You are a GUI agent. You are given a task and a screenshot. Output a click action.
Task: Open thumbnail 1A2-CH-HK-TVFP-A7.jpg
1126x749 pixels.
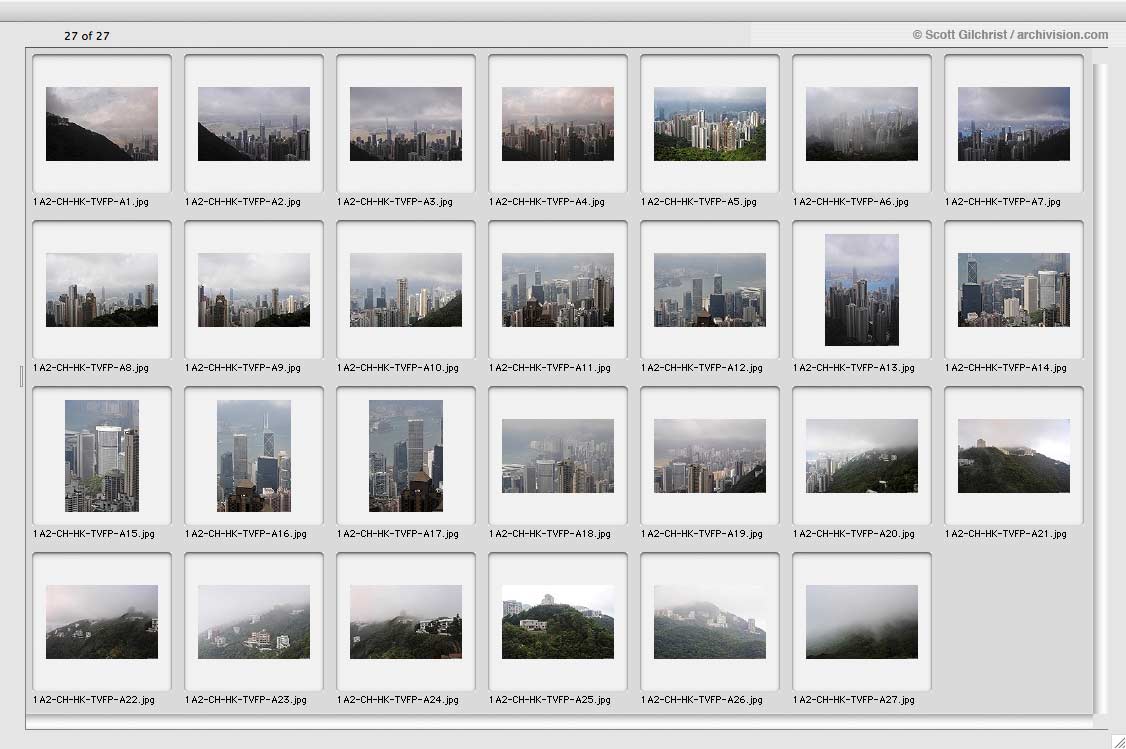[1014, 124]
